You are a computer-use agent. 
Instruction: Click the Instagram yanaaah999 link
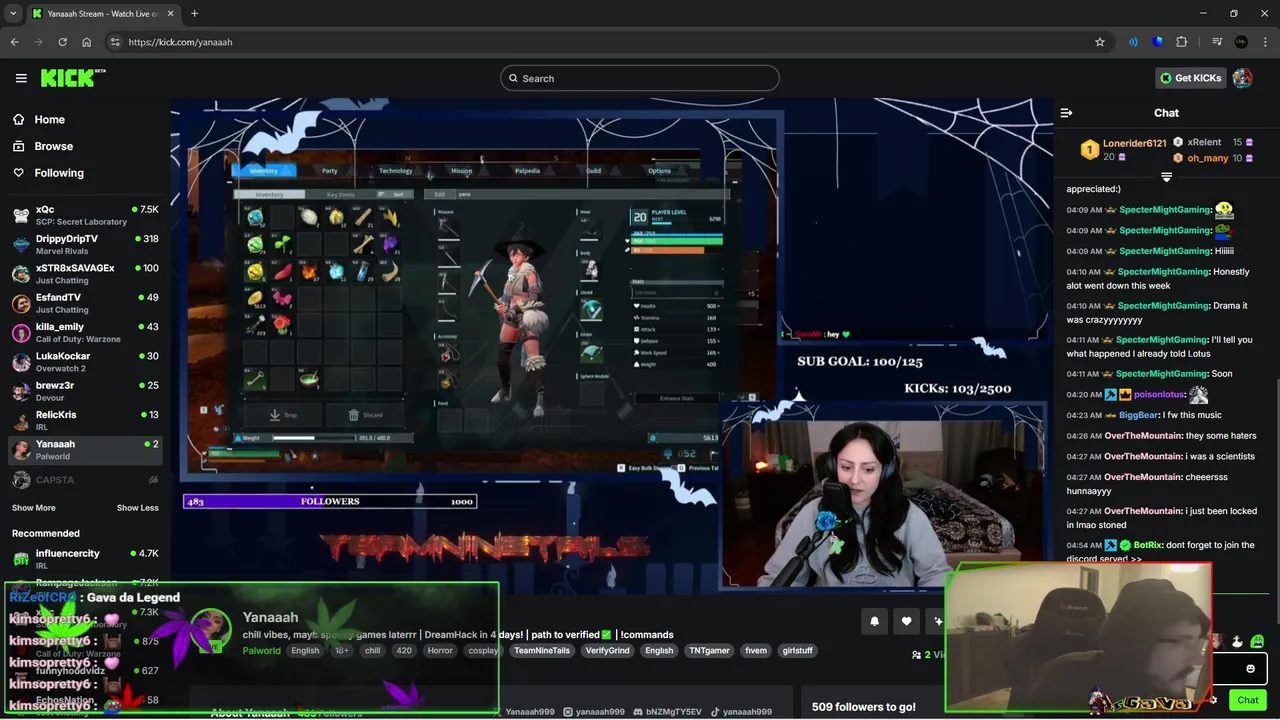tap(594, 712)
